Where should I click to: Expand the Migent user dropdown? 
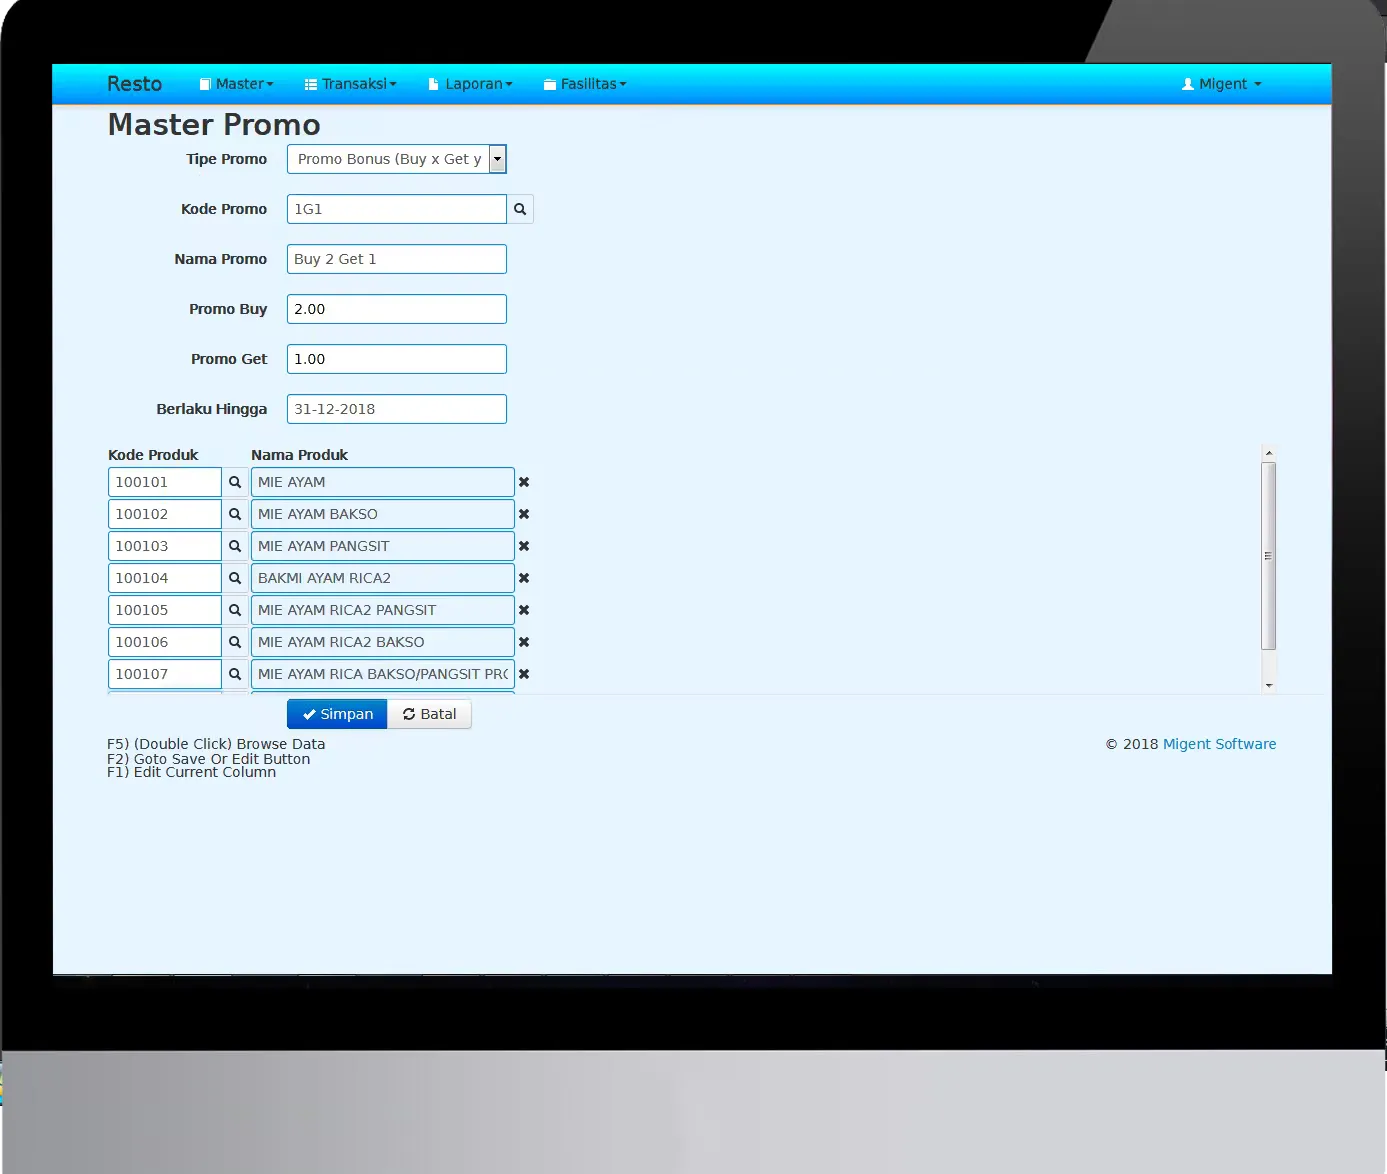1222,84
